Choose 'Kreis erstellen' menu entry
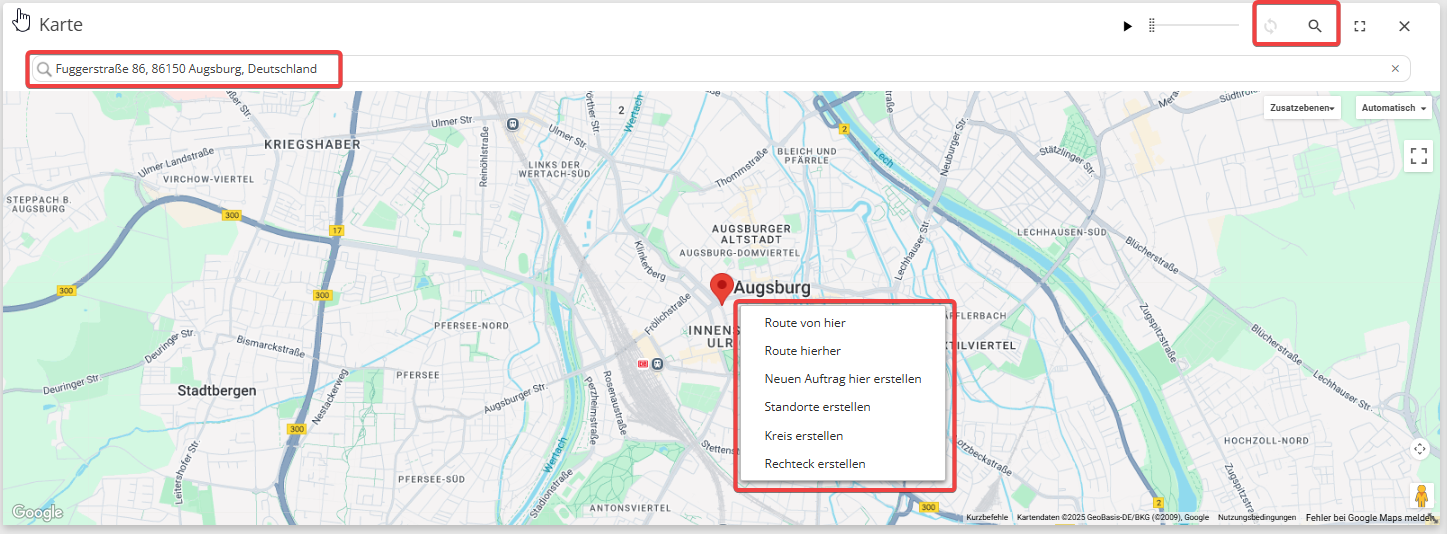1447x534 pixels. tap(803, 436)
